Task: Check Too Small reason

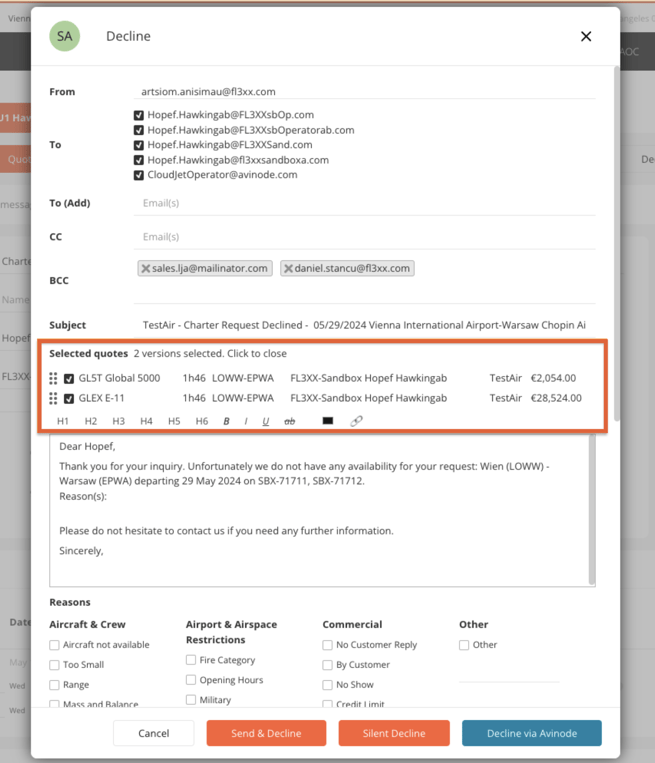Action: point(54,665)
